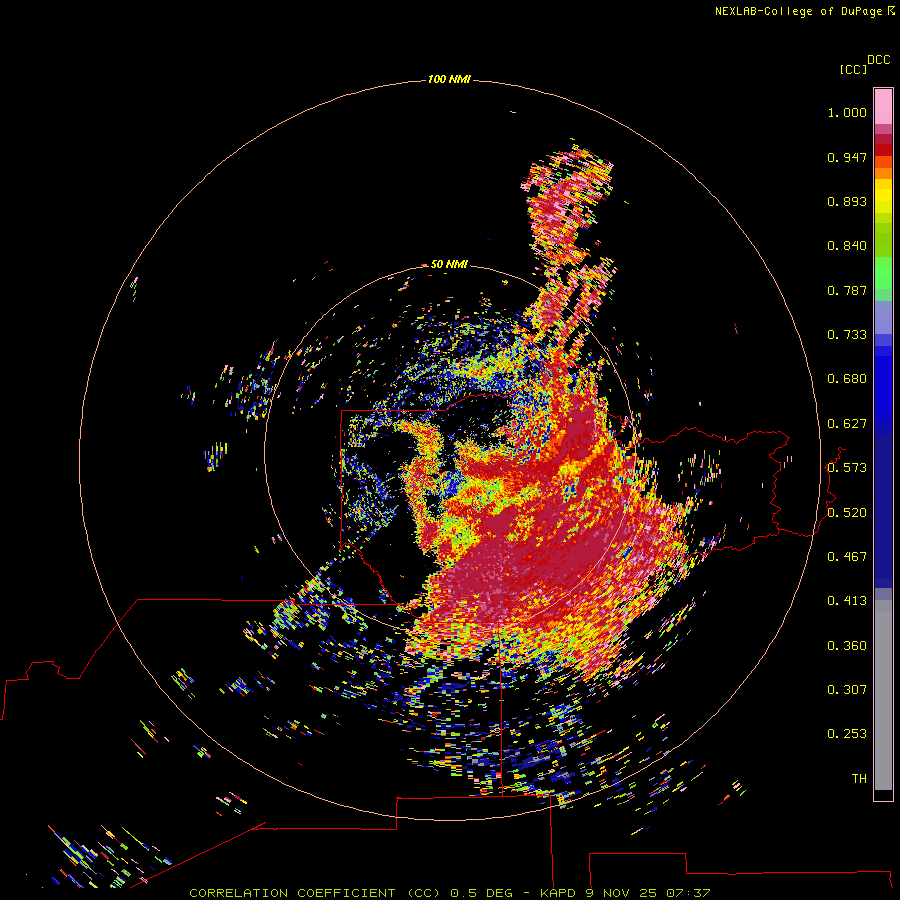900x900 pixels.
Task: Click the 0.360 scale value
Action: (x=847, y=646)
